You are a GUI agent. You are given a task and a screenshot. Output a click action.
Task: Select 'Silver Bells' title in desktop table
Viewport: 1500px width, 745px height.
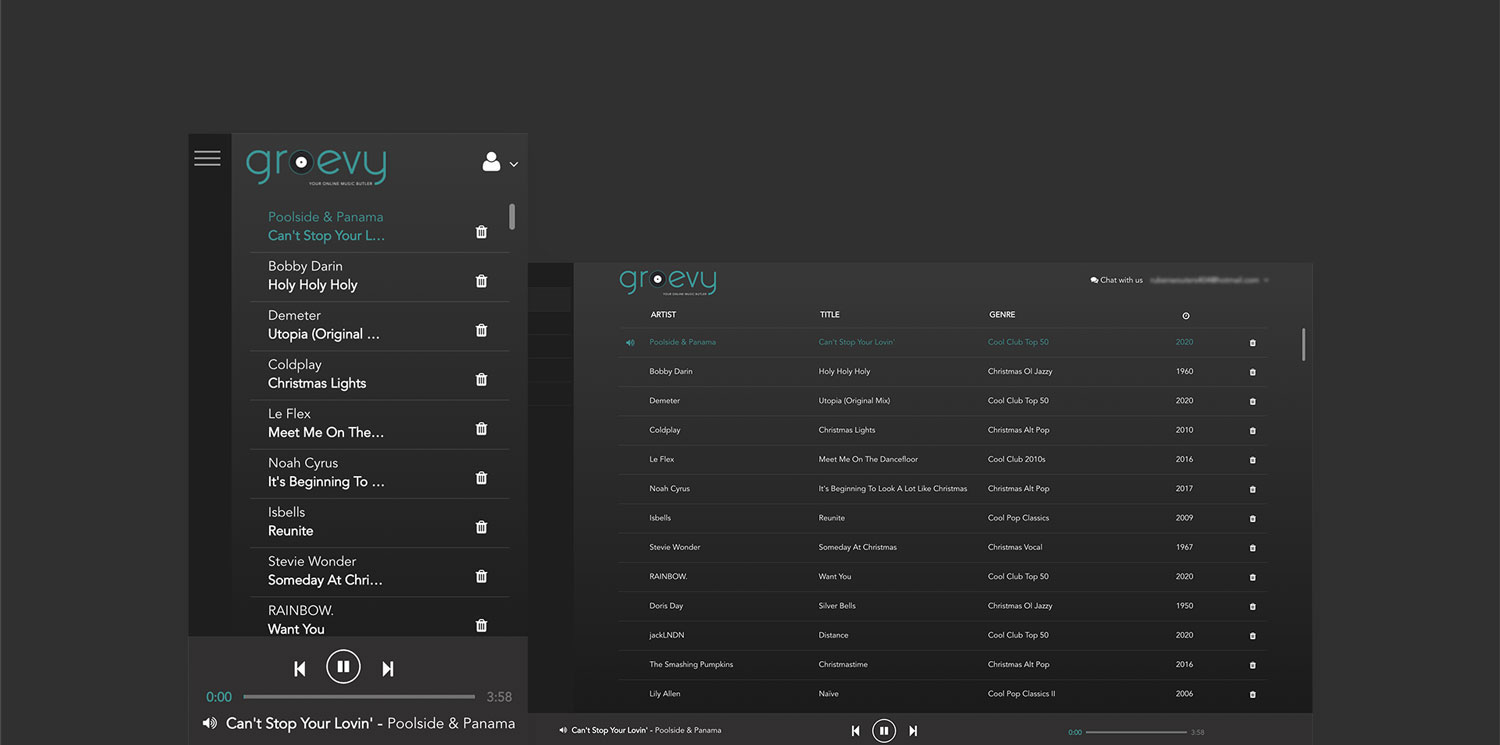pos(837,606)
